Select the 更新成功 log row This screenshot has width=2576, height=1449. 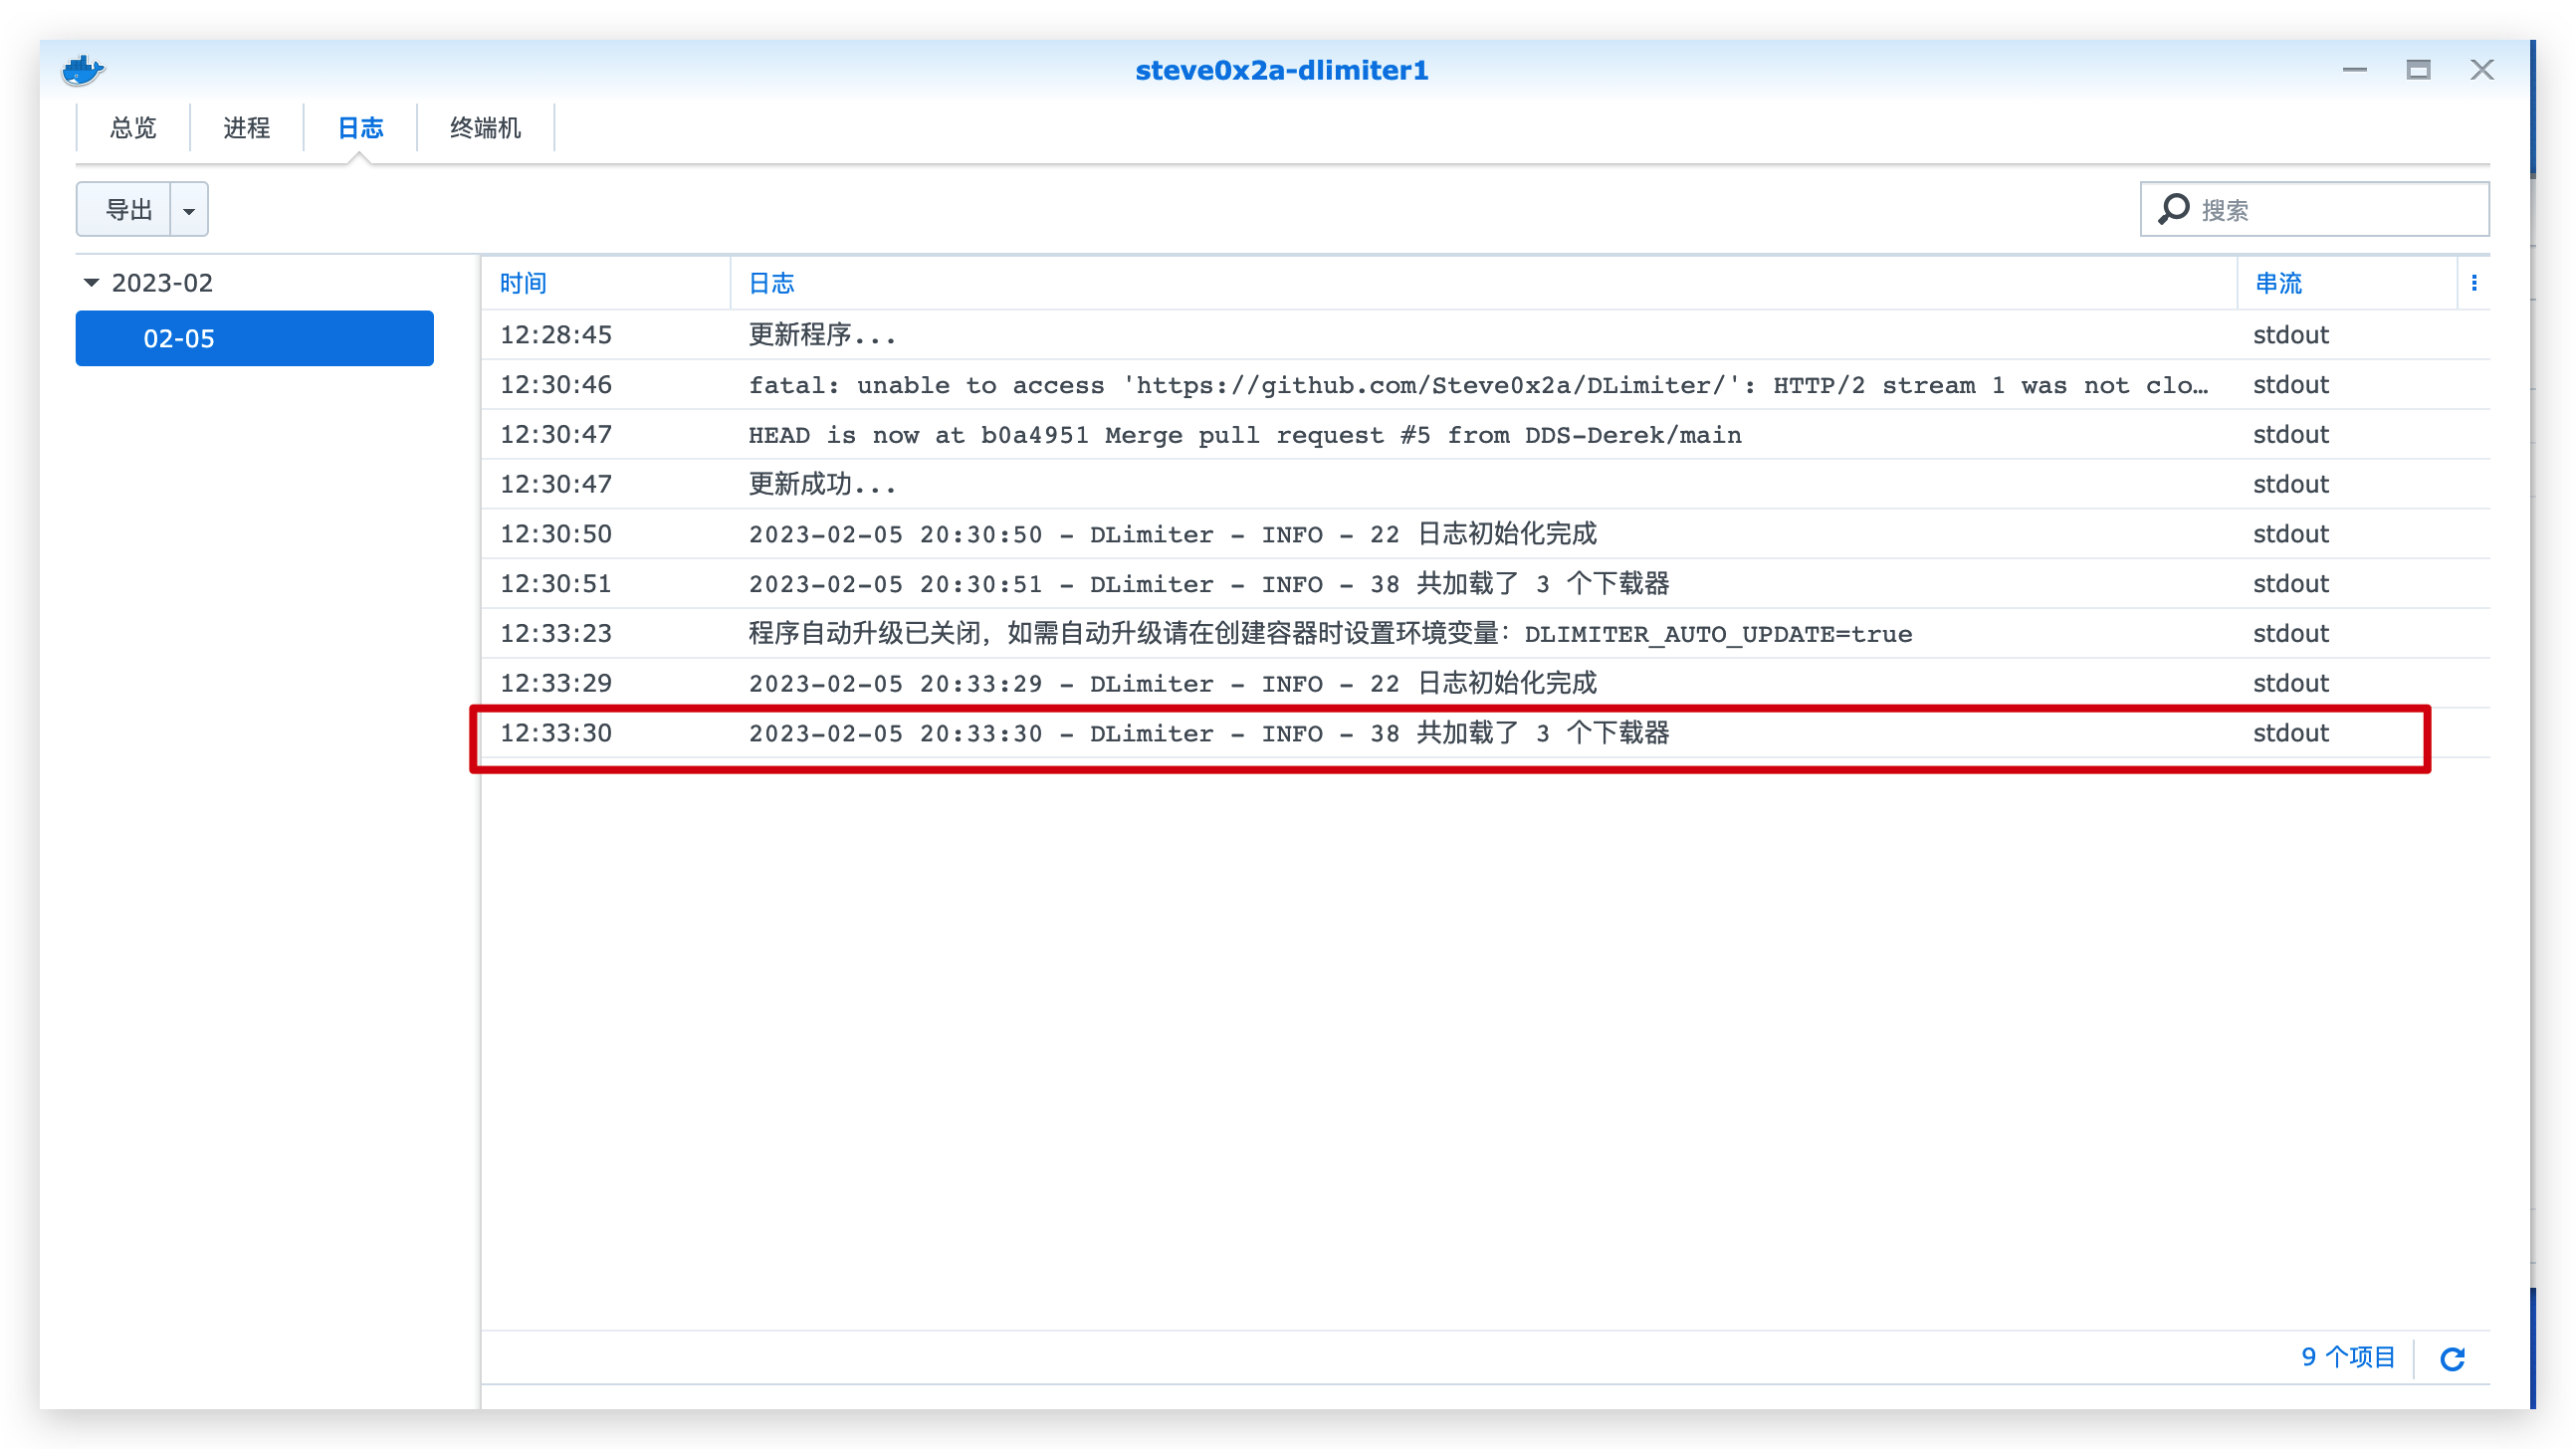[x=1485, y=485]
